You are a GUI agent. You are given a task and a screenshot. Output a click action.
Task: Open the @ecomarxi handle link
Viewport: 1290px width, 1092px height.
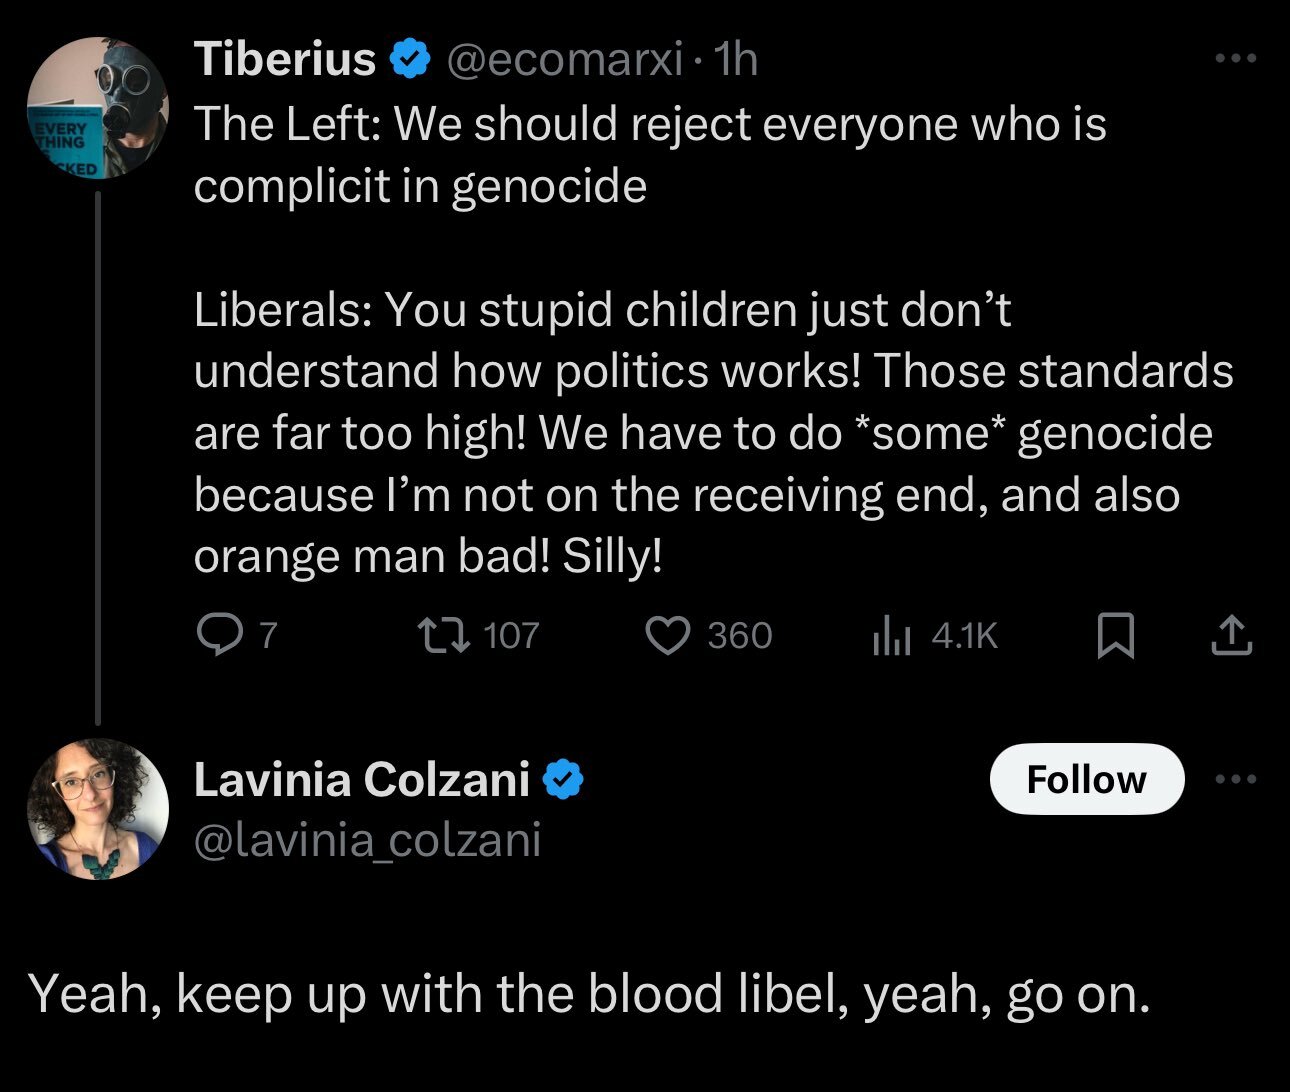[563, 60]
